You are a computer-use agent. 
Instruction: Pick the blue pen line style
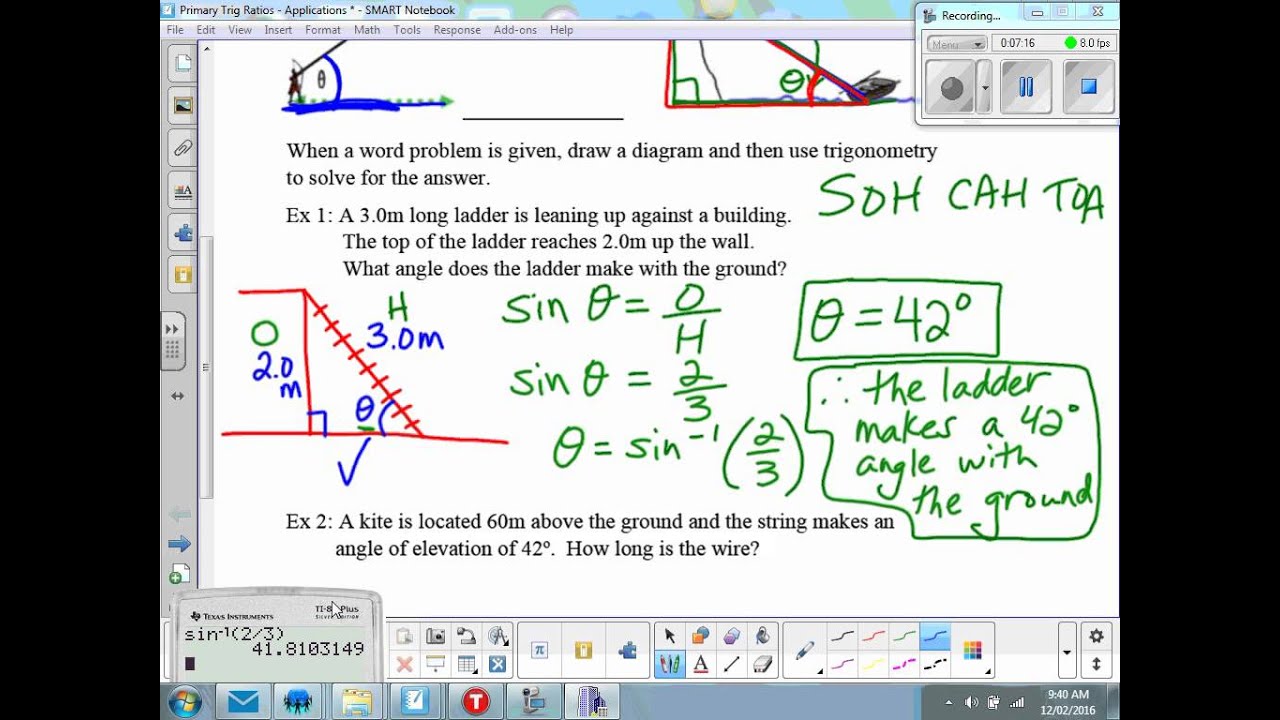point(935,636)
